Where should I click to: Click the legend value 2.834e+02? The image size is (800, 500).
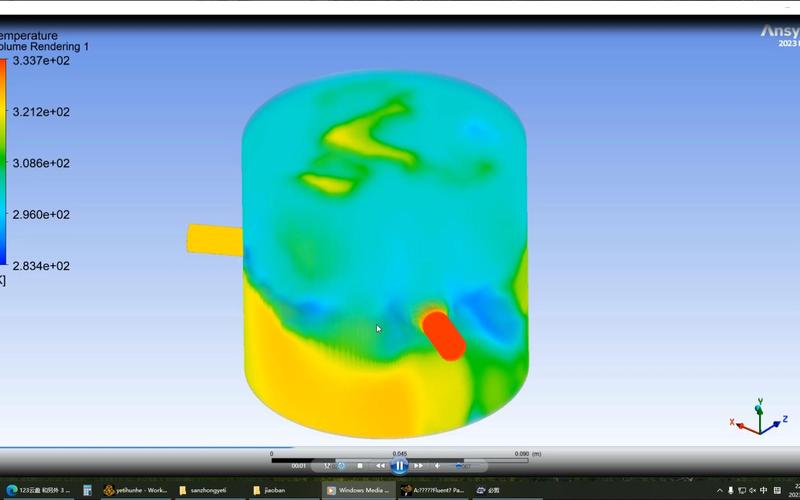coord(41,266)
